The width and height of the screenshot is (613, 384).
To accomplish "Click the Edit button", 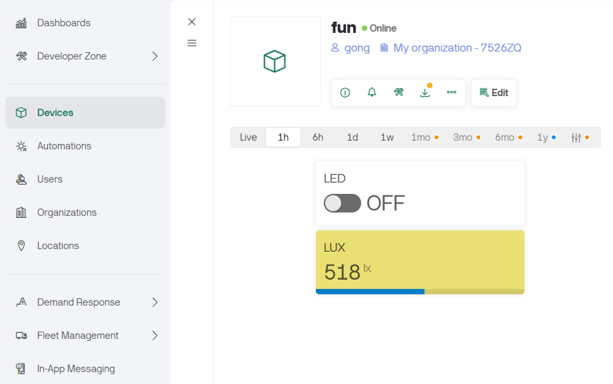I will (494, 93).
